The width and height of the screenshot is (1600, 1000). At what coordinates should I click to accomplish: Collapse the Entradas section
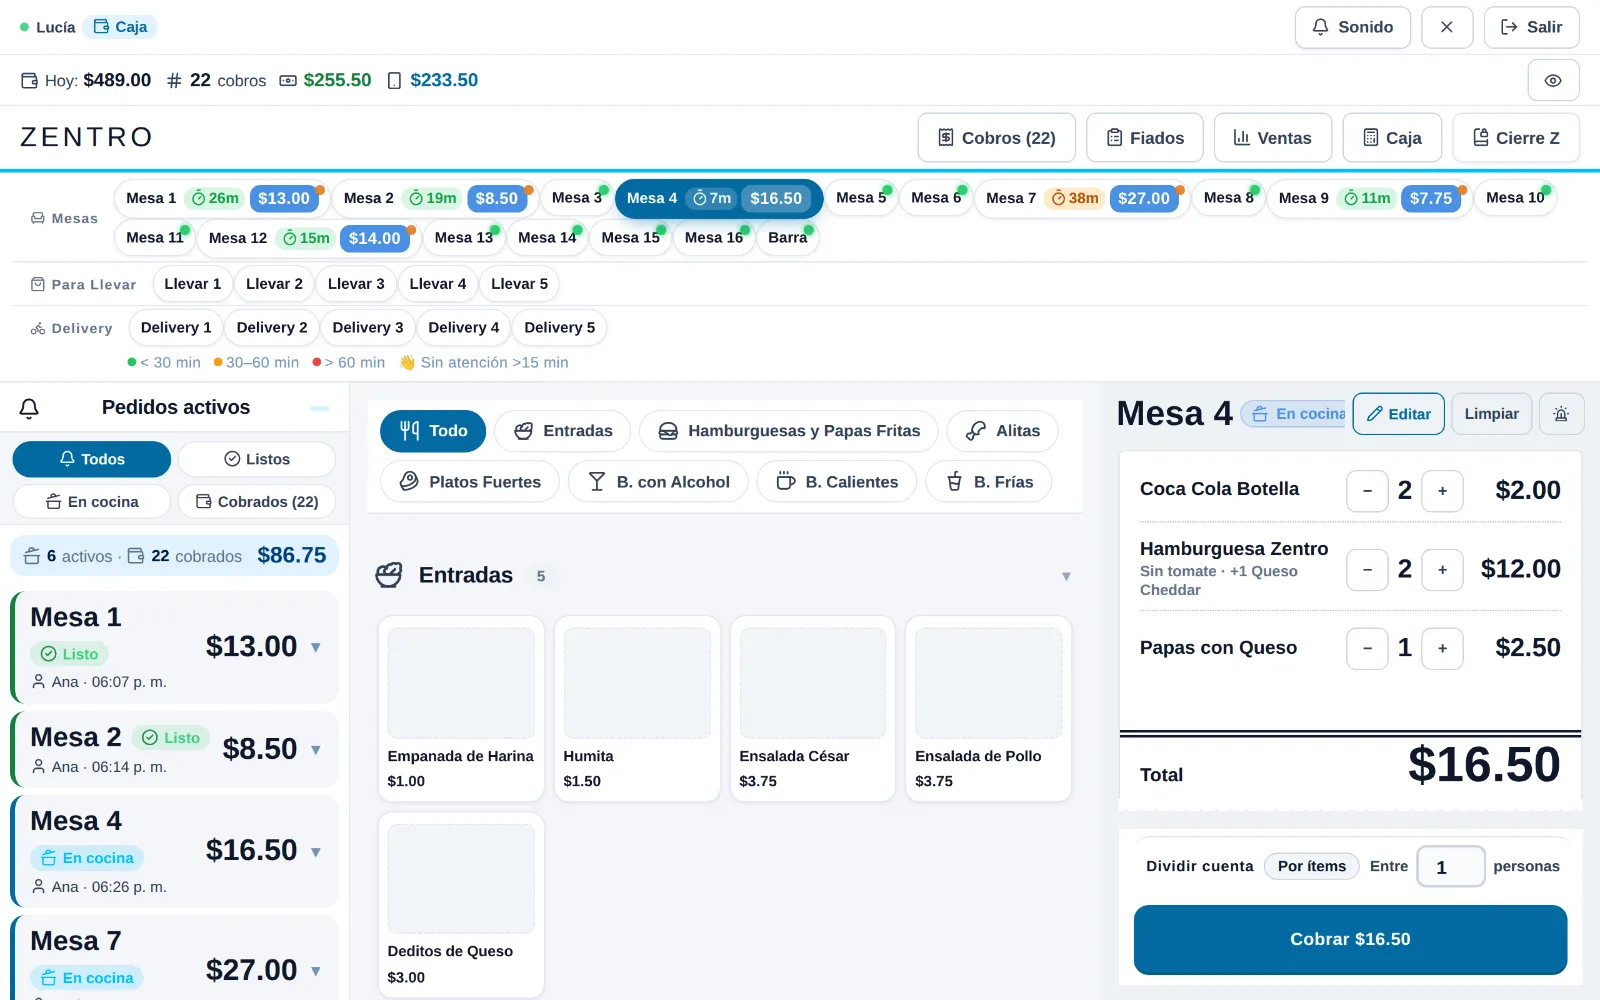click(1066, 576)
